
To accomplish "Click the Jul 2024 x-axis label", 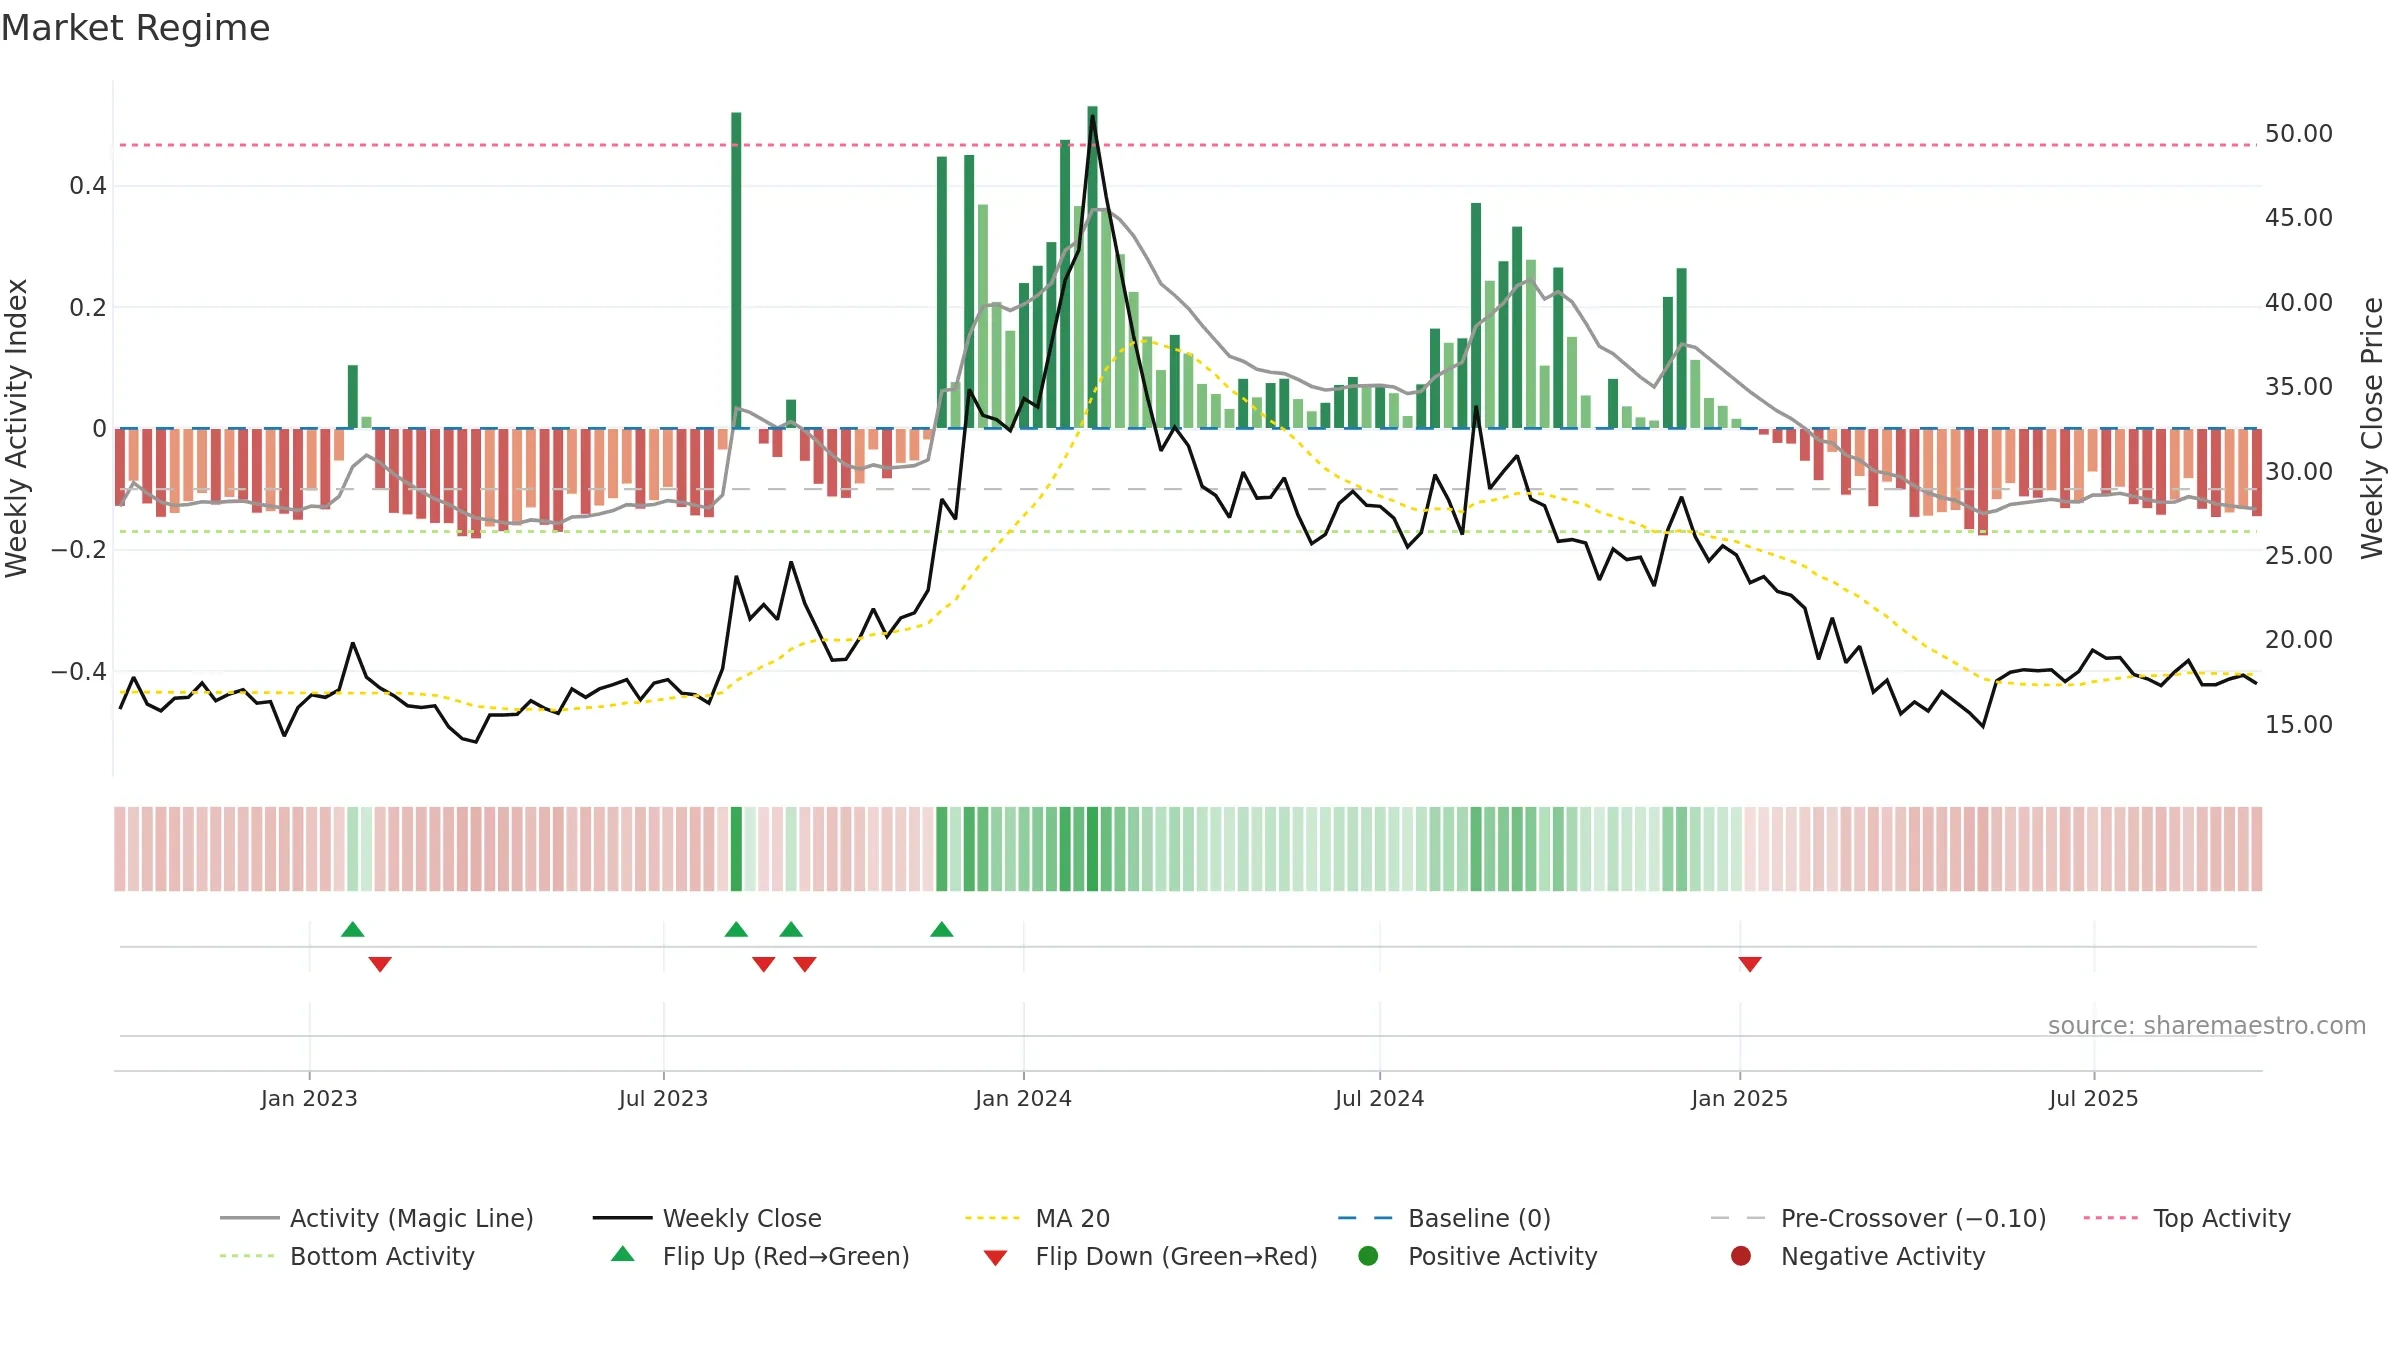I will click(1379, 1098).
